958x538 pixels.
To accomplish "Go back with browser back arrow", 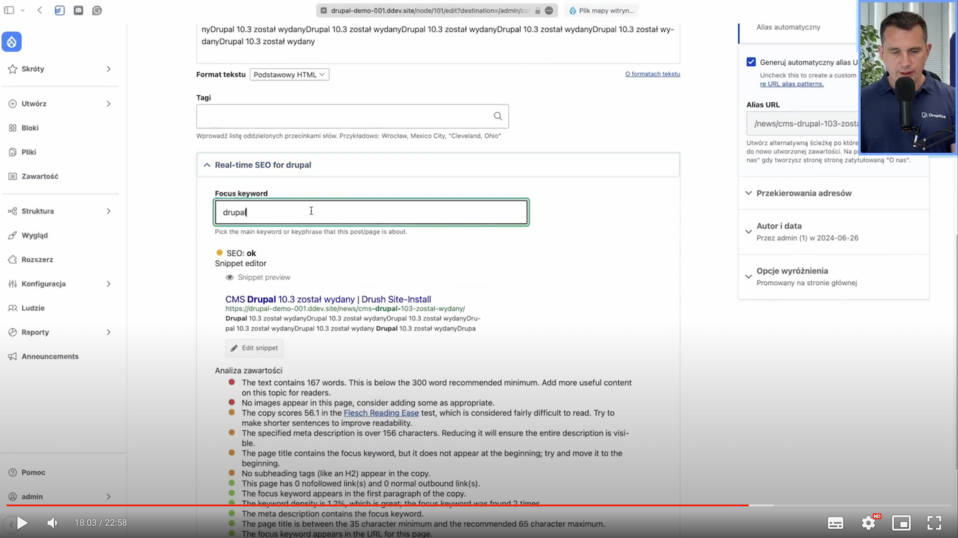I will pos(40,10).
